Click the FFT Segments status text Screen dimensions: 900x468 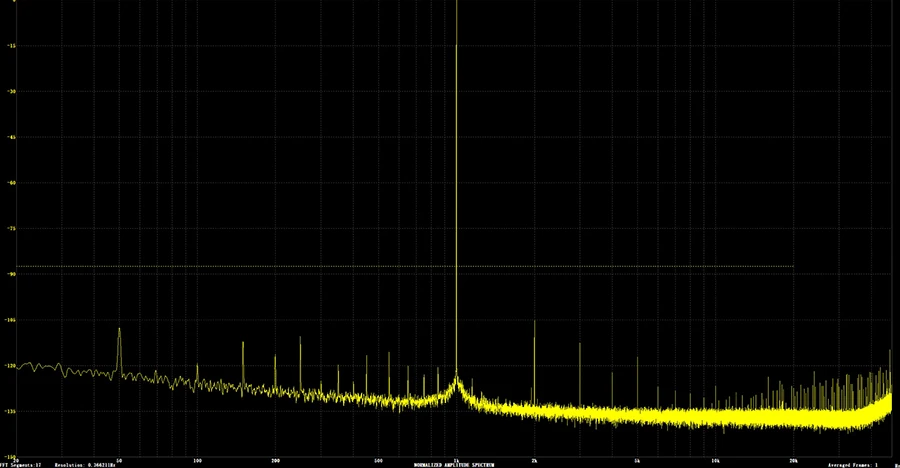point(19,464)
